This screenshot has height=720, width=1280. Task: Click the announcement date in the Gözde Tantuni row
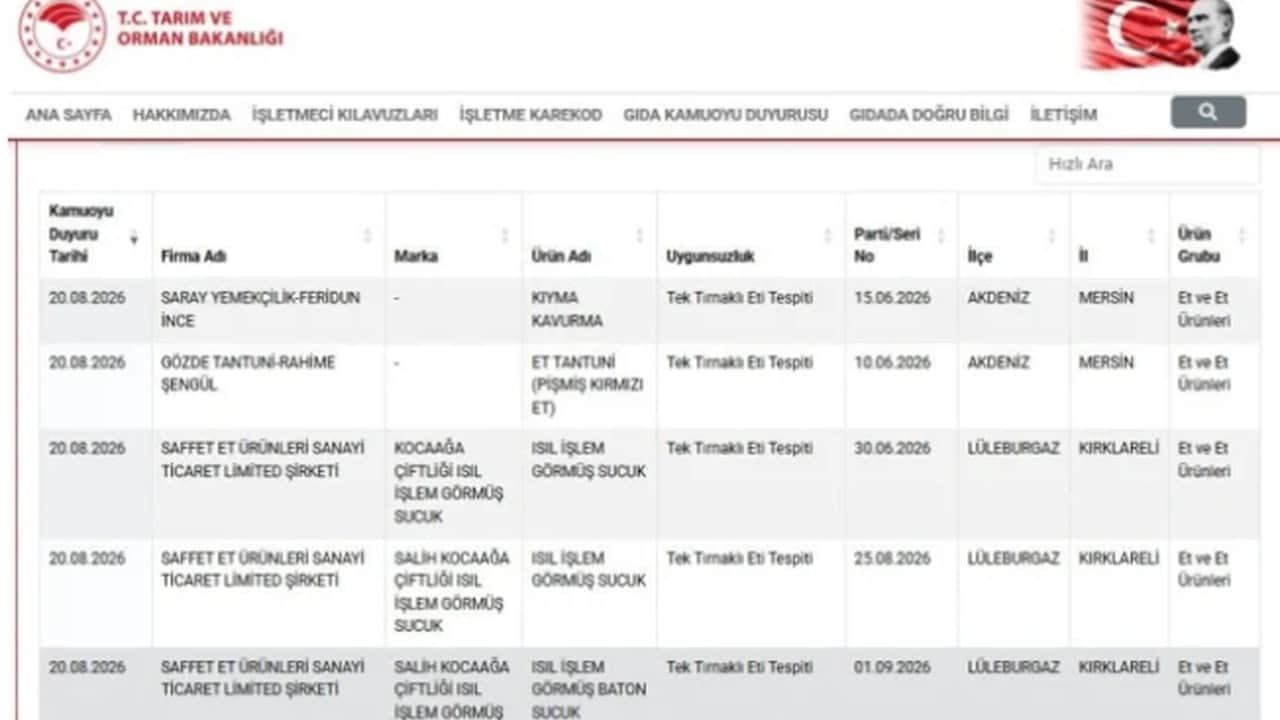(87, 362)
